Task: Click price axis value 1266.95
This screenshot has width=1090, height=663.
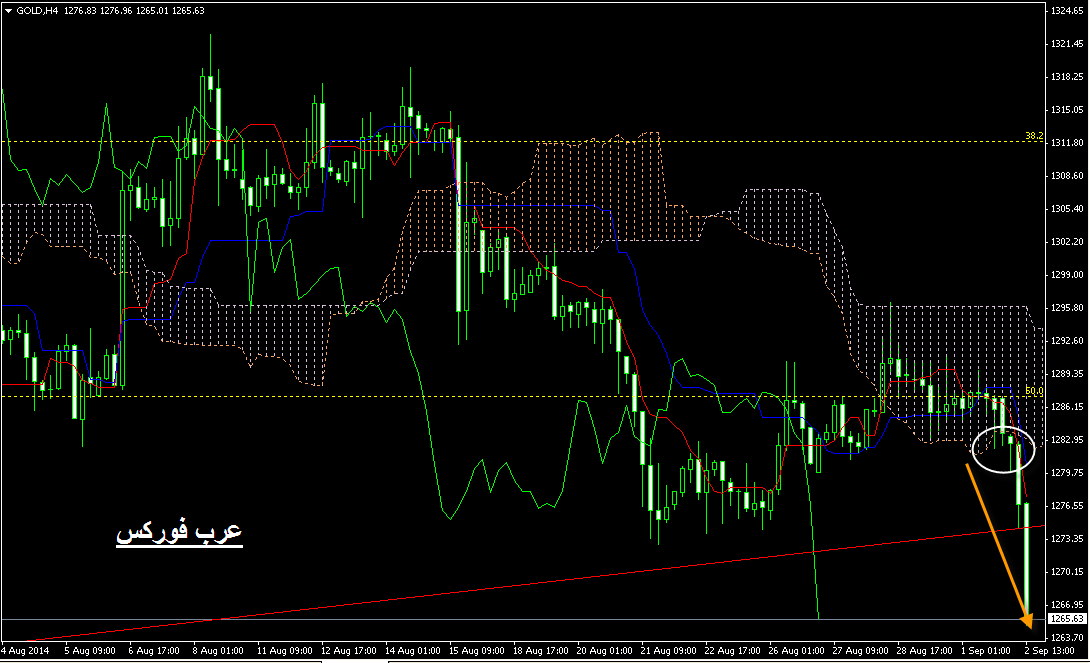Action: point(1067,605)
